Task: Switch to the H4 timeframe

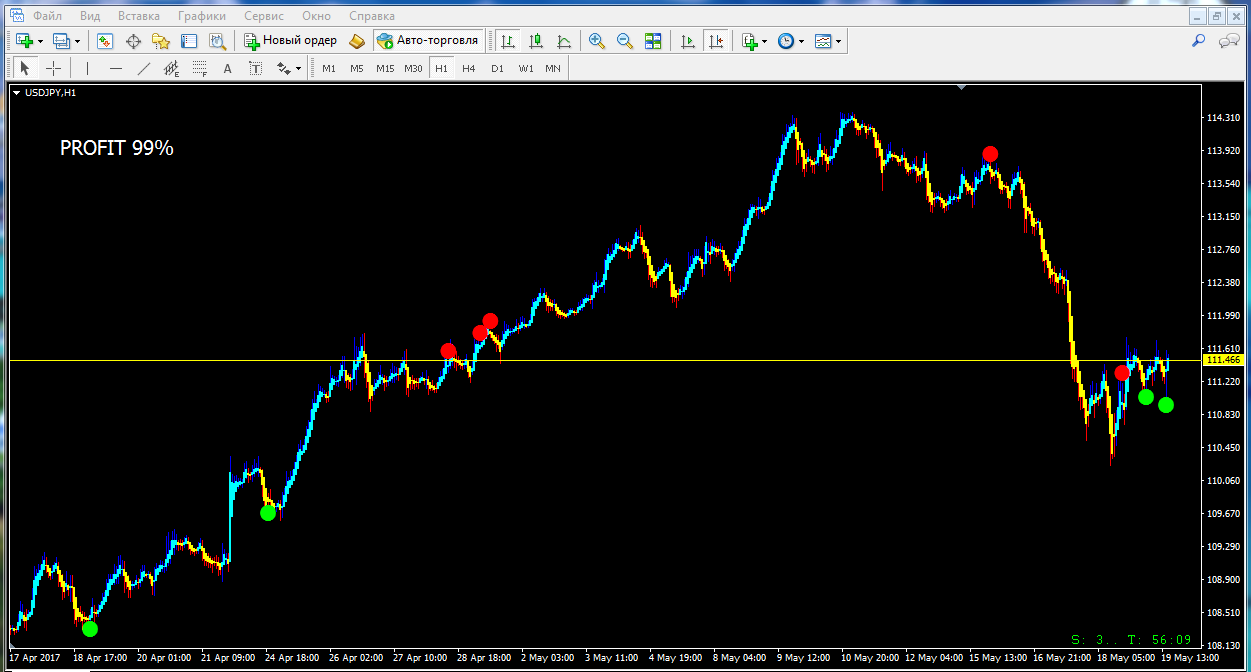Action: click(469, 68)
